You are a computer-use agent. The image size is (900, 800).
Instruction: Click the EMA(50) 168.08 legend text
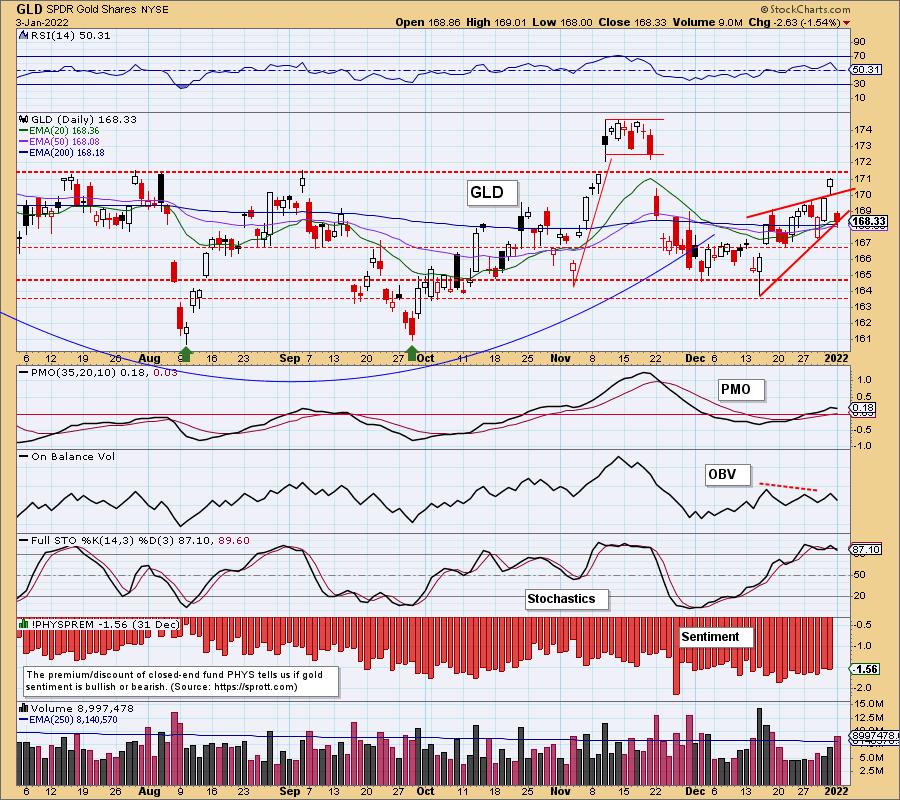pos(64,142)
